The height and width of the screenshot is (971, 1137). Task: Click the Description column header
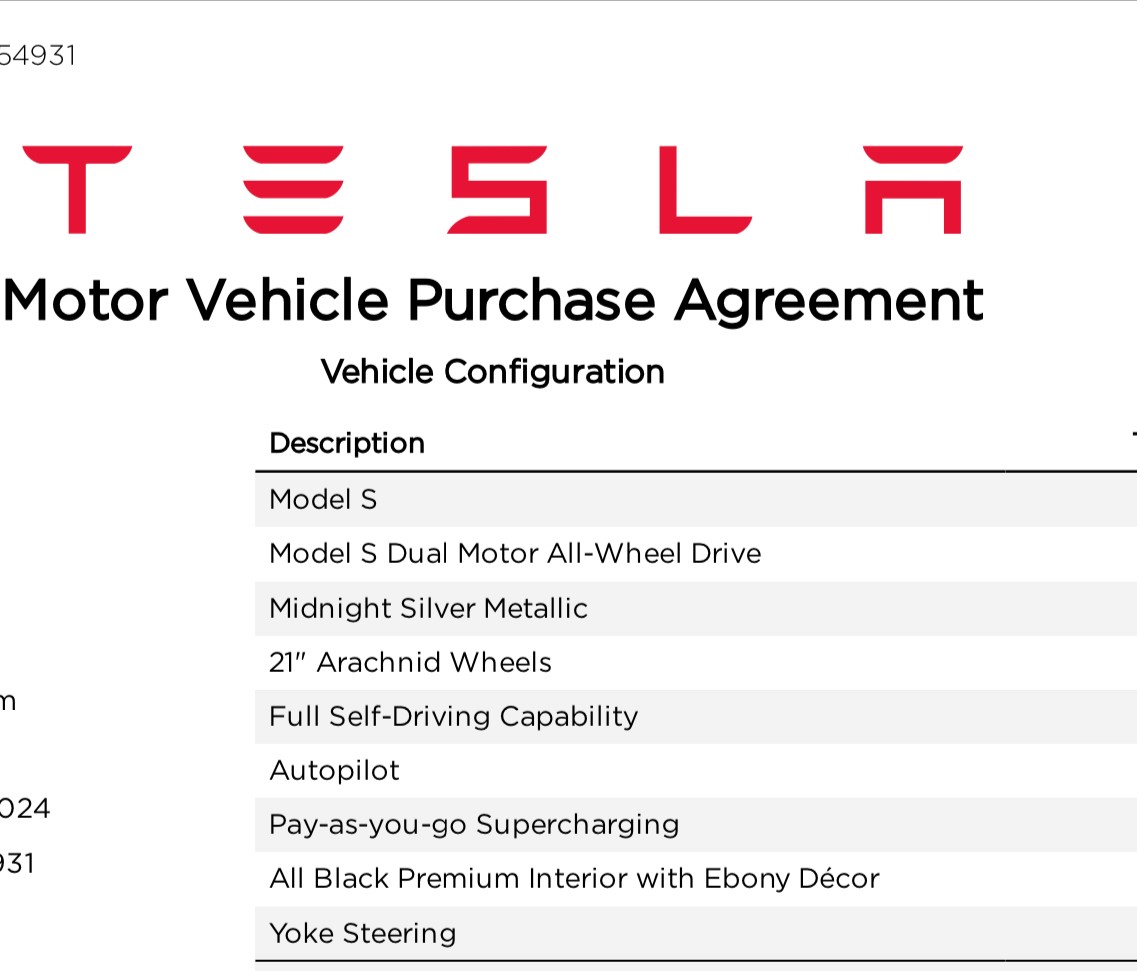click(x=347, y=443)
